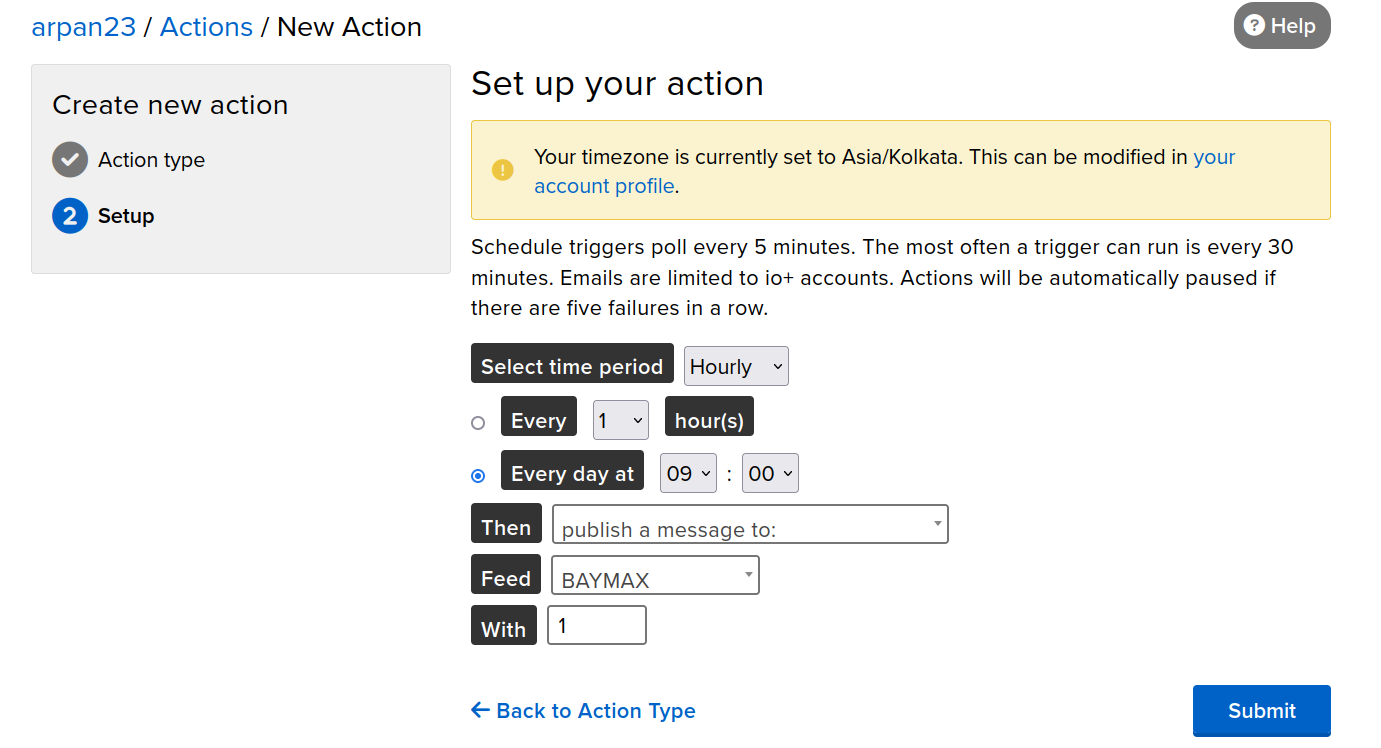Click the Submit button
Screen dimensions: 1381x748
click(1261, 711)
